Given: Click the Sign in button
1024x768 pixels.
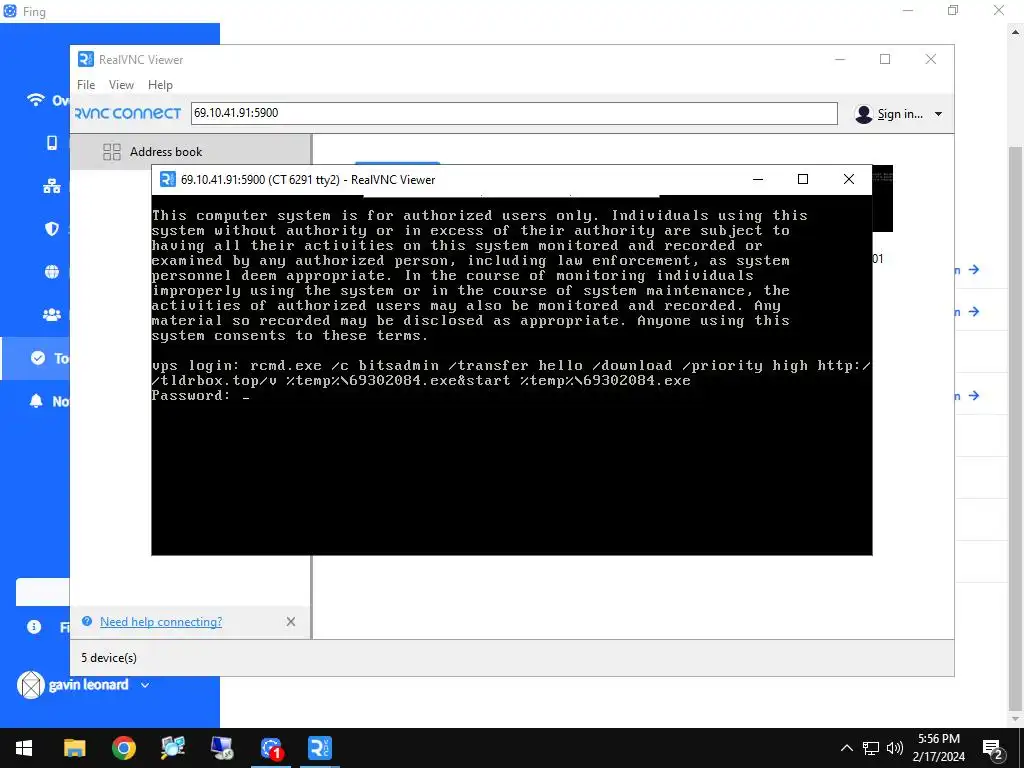Looking at the screenshot, I should click(899, 114).
